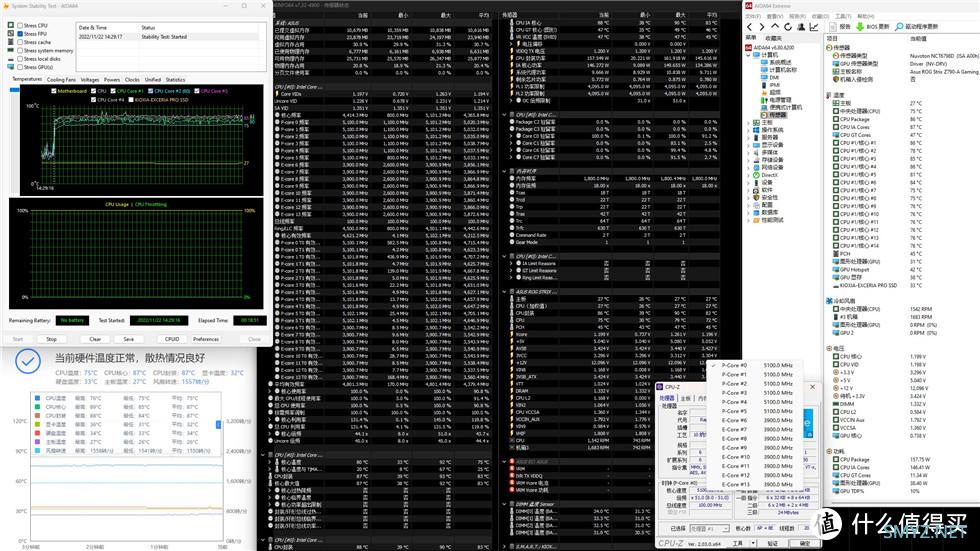
Task: Select 安全性 shield item in tree
Action: [x=766, y=197]
